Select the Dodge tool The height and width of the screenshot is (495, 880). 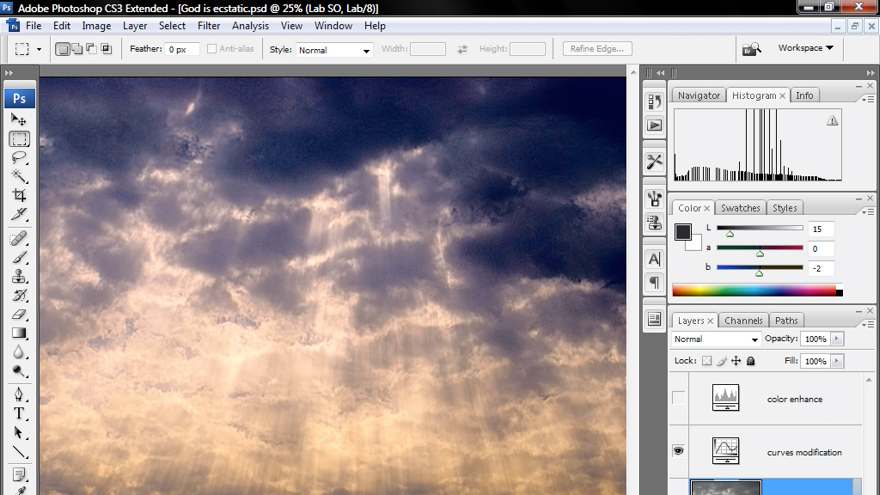[x=19, y=371]
